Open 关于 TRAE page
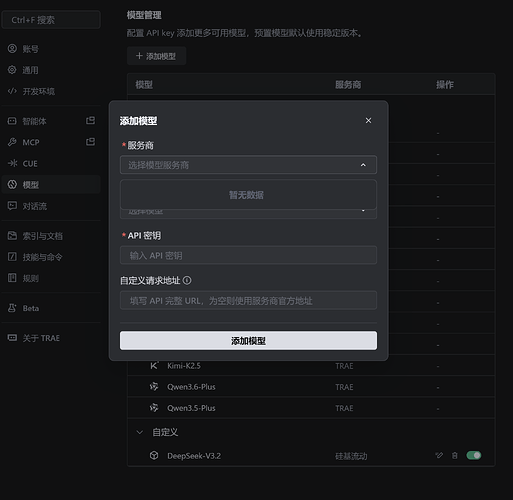The image size is (513, 500). click(x=51, y=338)
